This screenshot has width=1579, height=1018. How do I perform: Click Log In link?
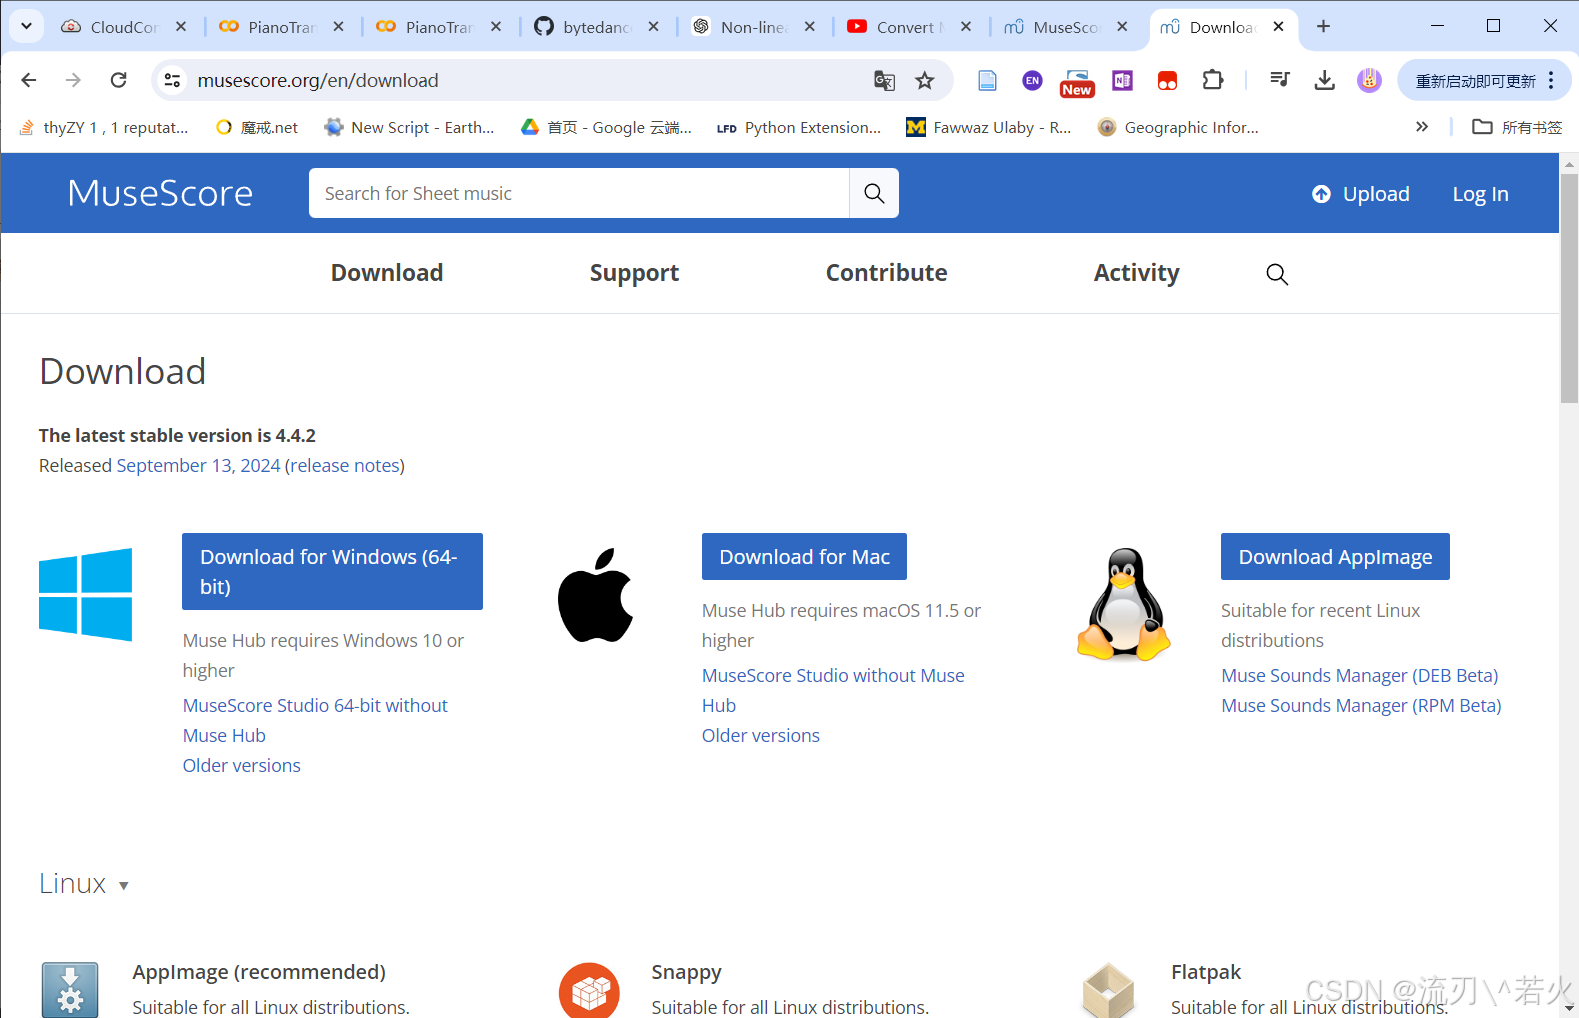(1480, 194)
